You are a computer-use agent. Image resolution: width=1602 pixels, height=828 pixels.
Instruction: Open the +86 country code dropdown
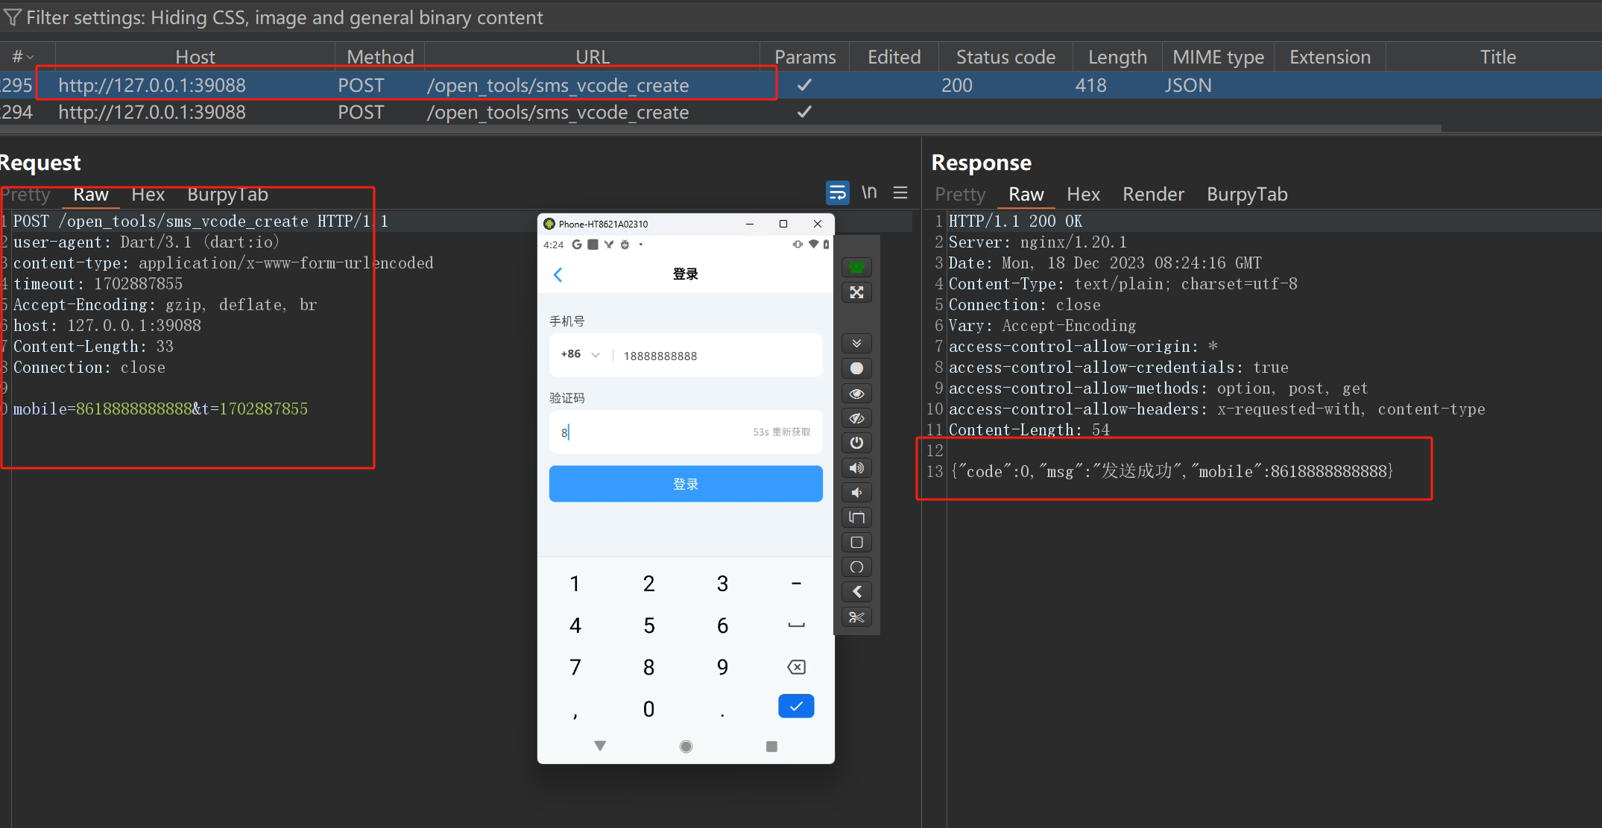coord(580,354)
